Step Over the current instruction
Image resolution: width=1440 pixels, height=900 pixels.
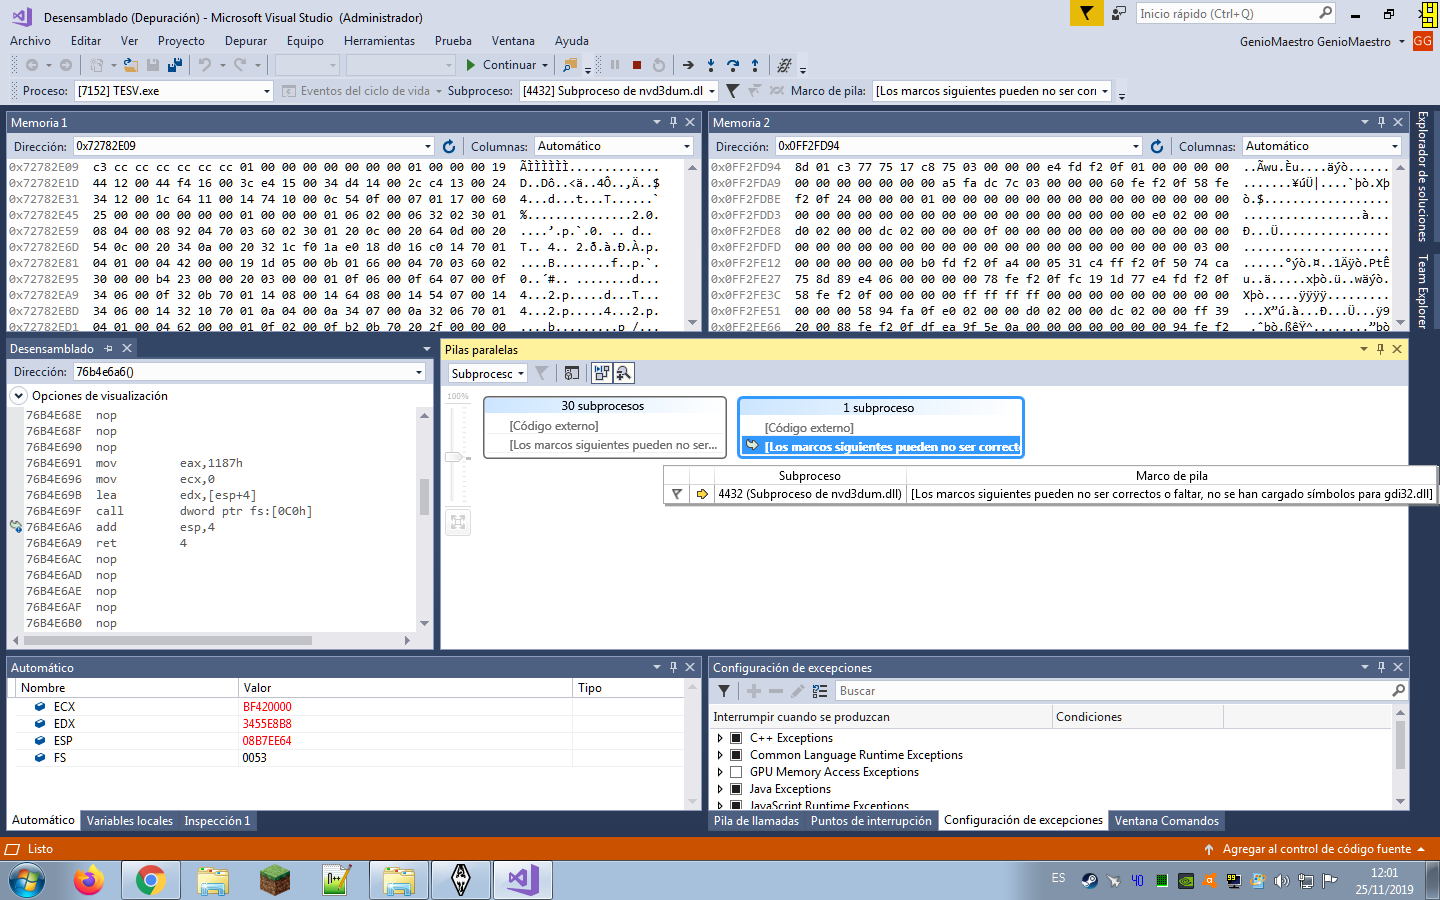733,65
